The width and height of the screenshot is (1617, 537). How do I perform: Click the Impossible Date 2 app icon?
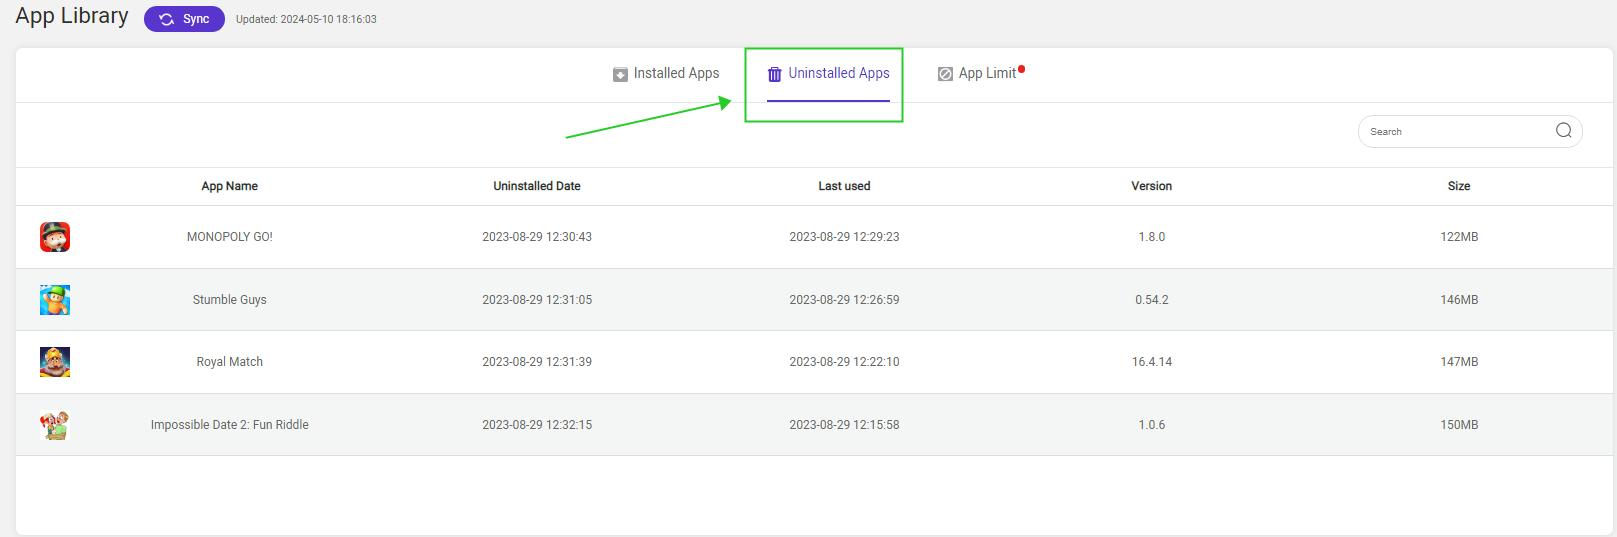pos(55,425)
